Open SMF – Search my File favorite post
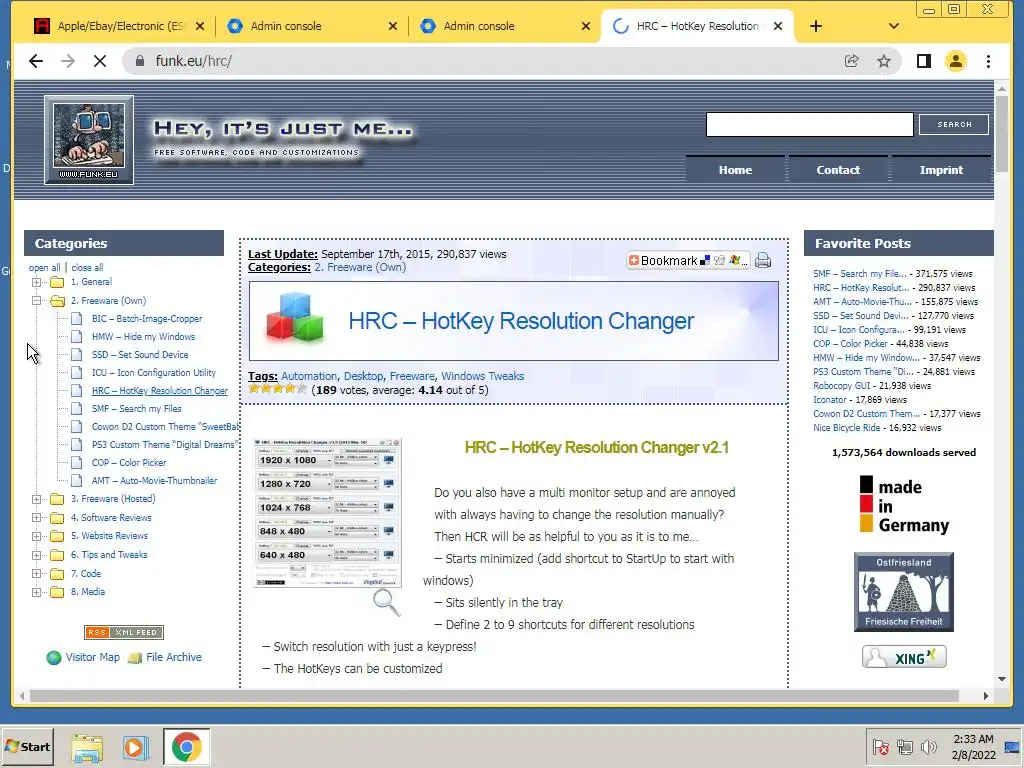Screen dimensions: 1024x768 [x=859, y=274]
